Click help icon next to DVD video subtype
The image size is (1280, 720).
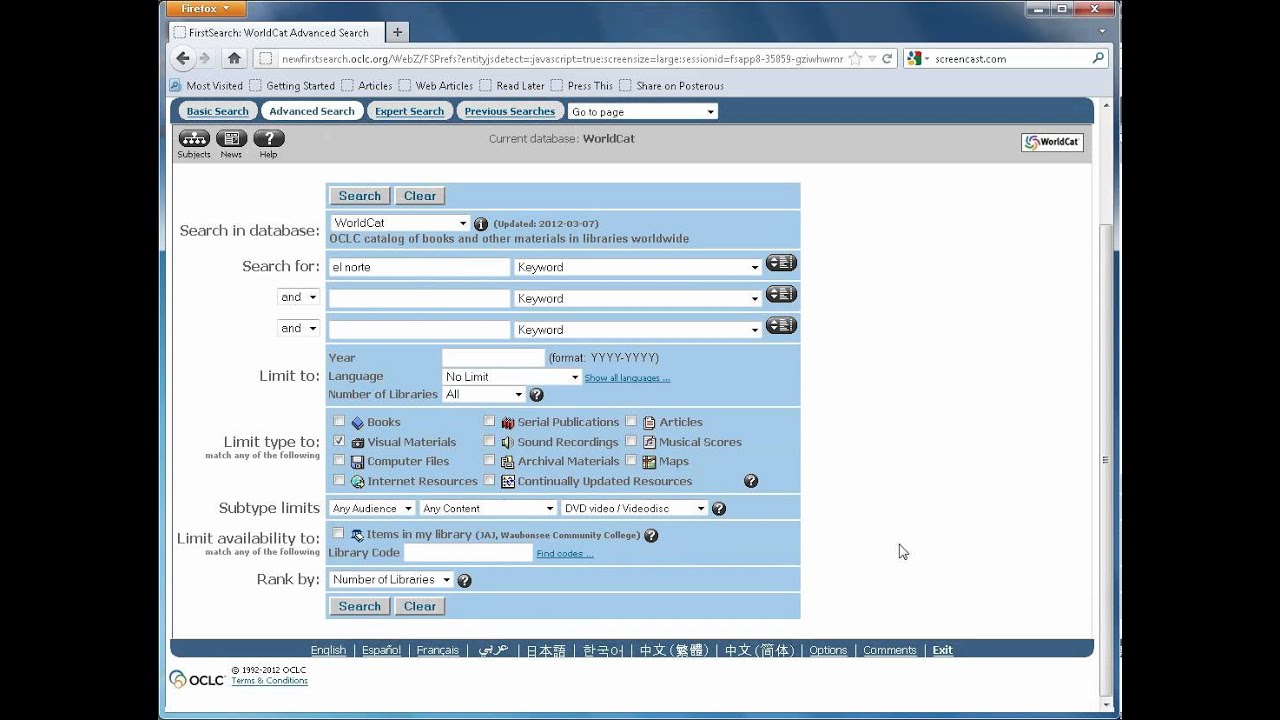tap(718, 509)
